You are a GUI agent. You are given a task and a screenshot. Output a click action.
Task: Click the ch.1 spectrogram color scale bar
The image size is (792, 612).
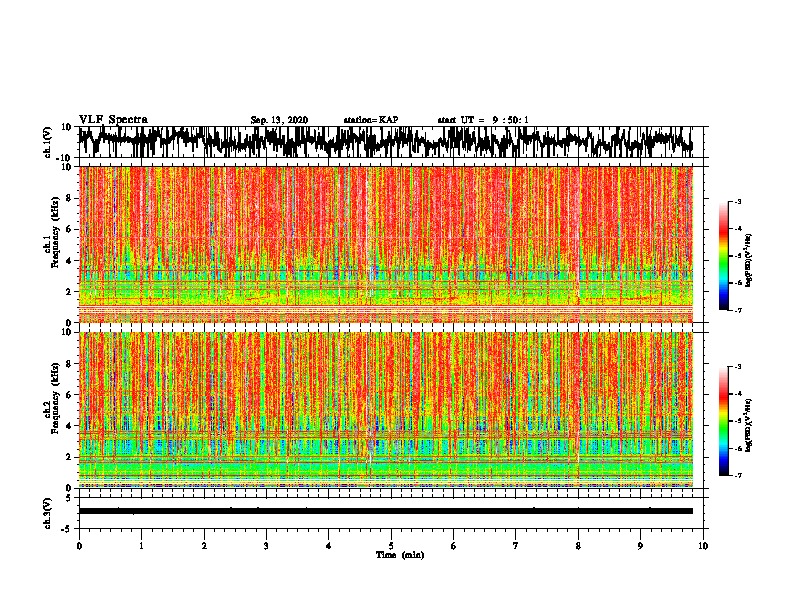(x=723, y=256)
